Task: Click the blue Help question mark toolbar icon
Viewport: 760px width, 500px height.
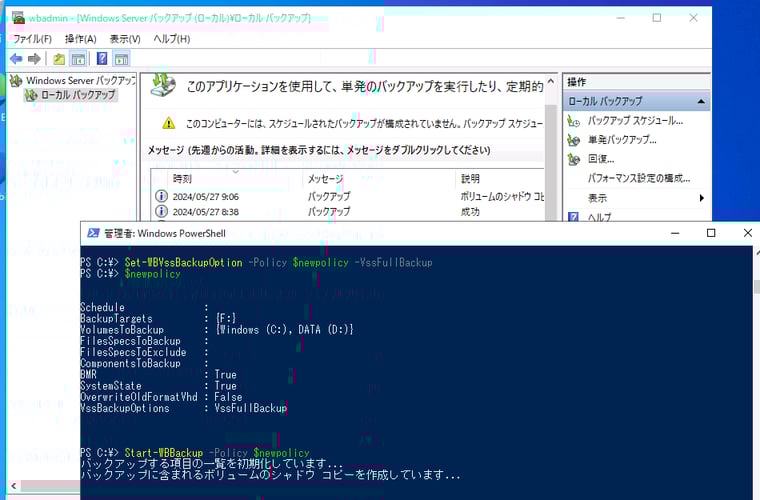Action: coord(102,59)
